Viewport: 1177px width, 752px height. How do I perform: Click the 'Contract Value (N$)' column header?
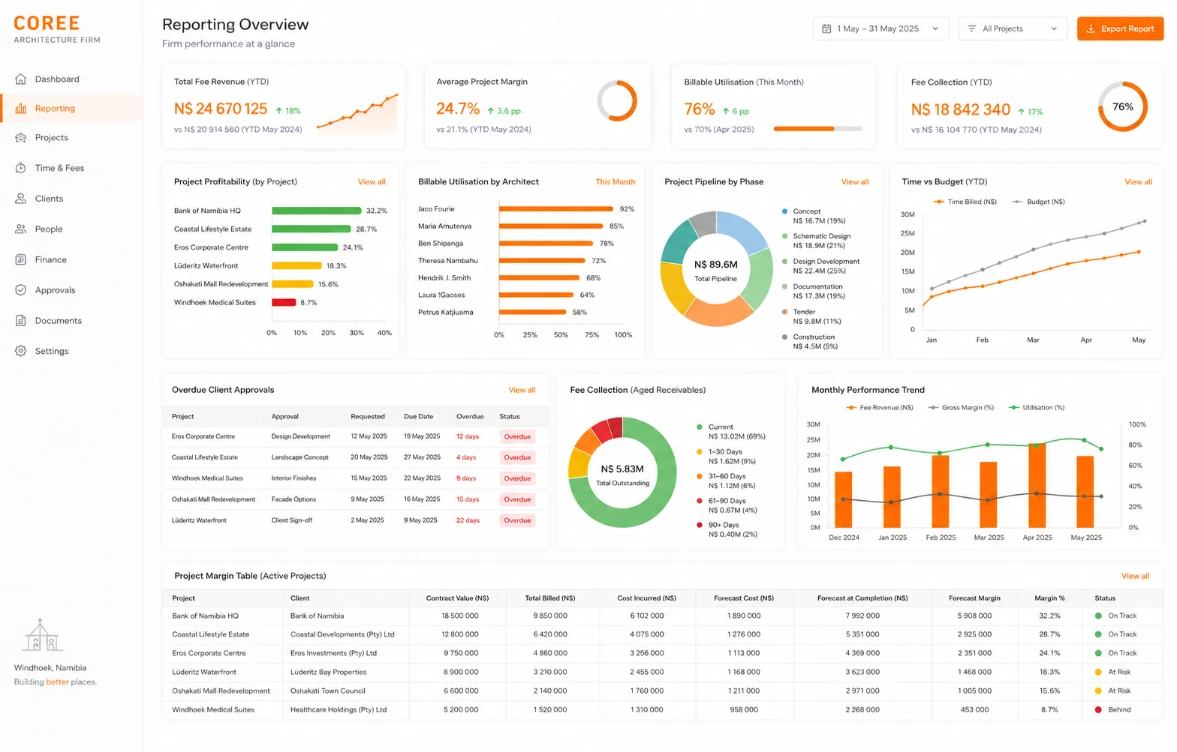[x=457, y=598]
